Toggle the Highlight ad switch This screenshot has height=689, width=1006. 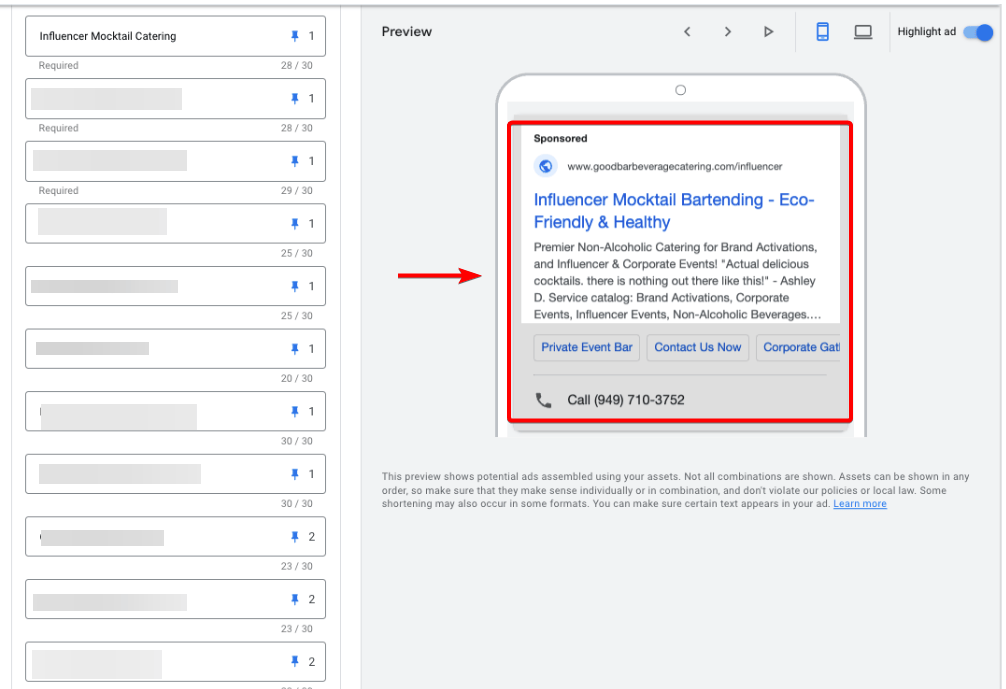coord(978,32)
